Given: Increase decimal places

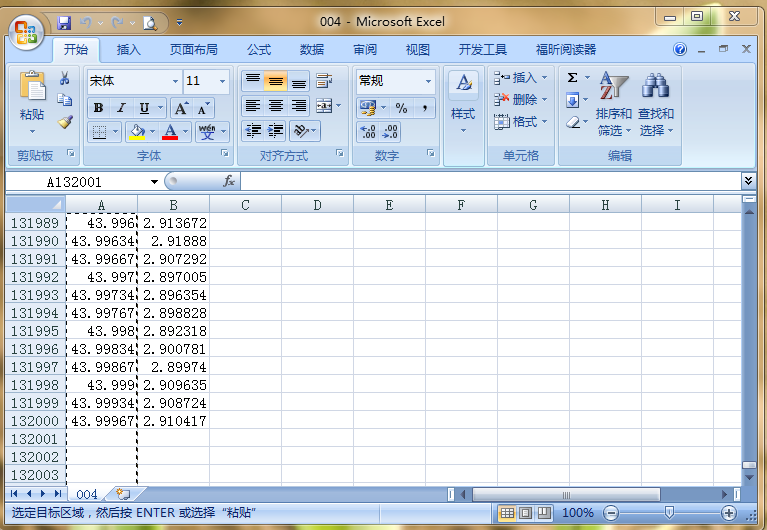Looking at the screenshot, I should (x=367, y=132).
